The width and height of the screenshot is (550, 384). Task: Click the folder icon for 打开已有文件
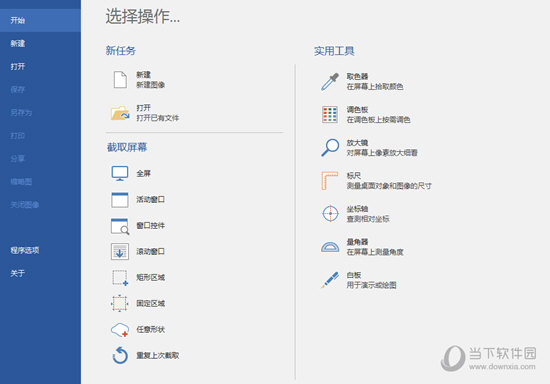120,113
